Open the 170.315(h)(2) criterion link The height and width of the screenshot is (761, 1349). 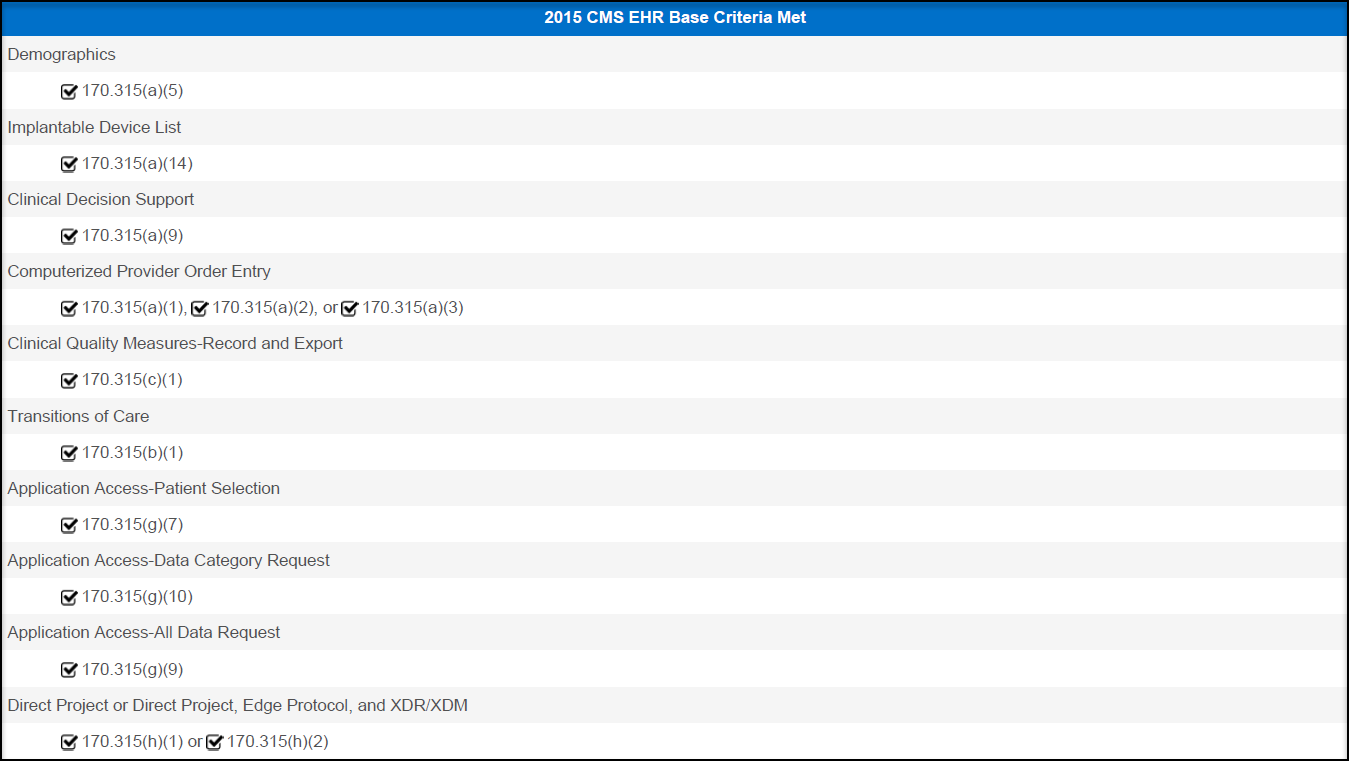click(x=278, y=741)
